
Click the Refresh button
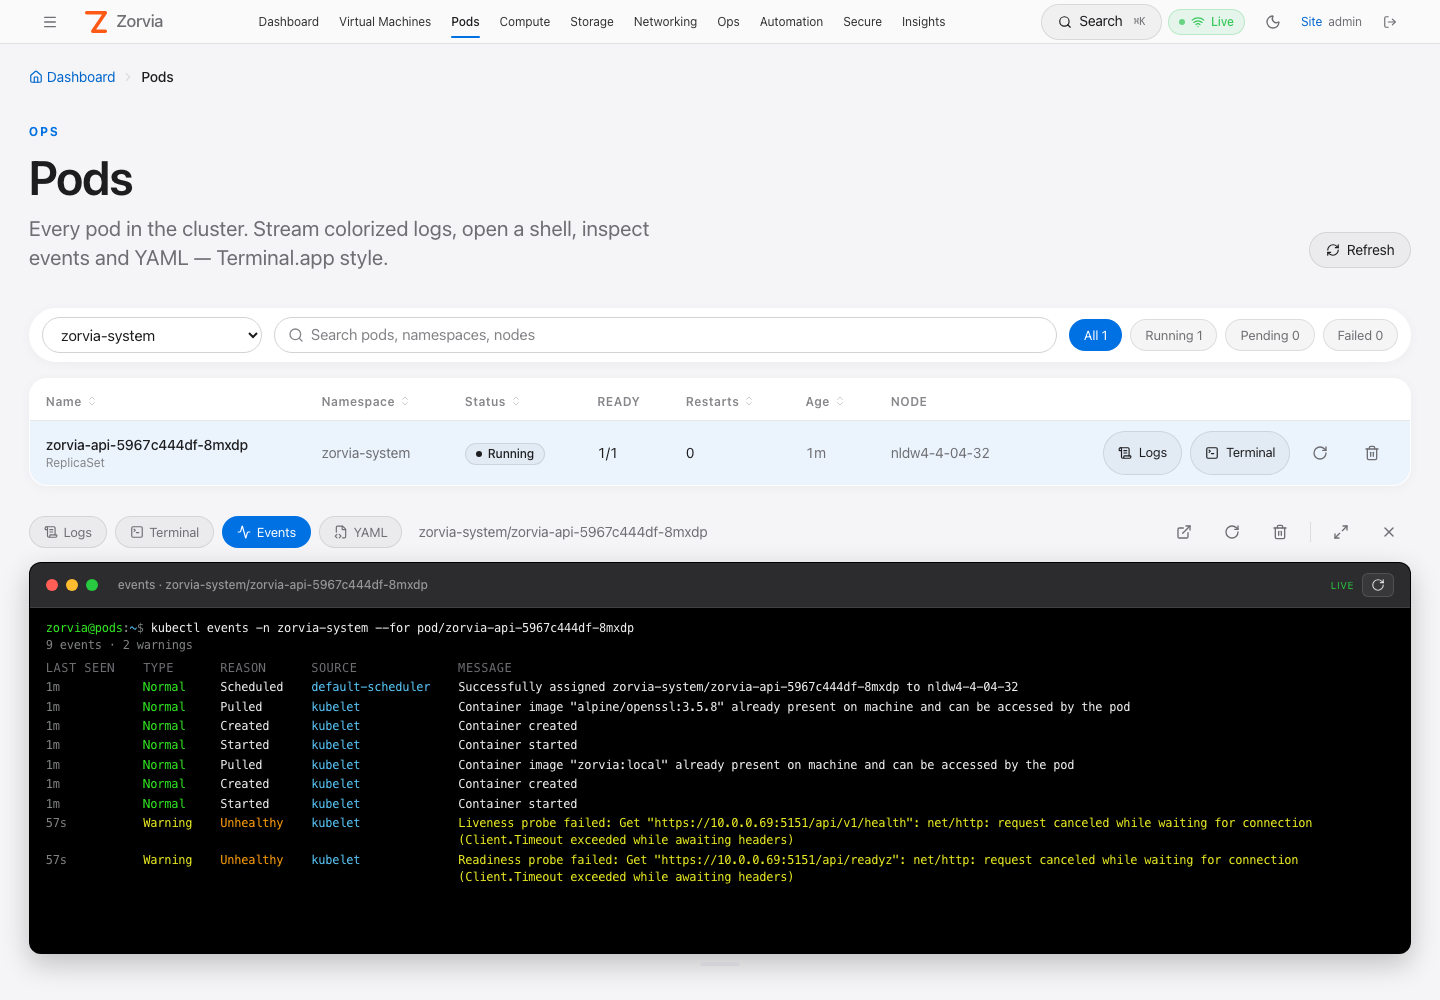[1360, 250]
